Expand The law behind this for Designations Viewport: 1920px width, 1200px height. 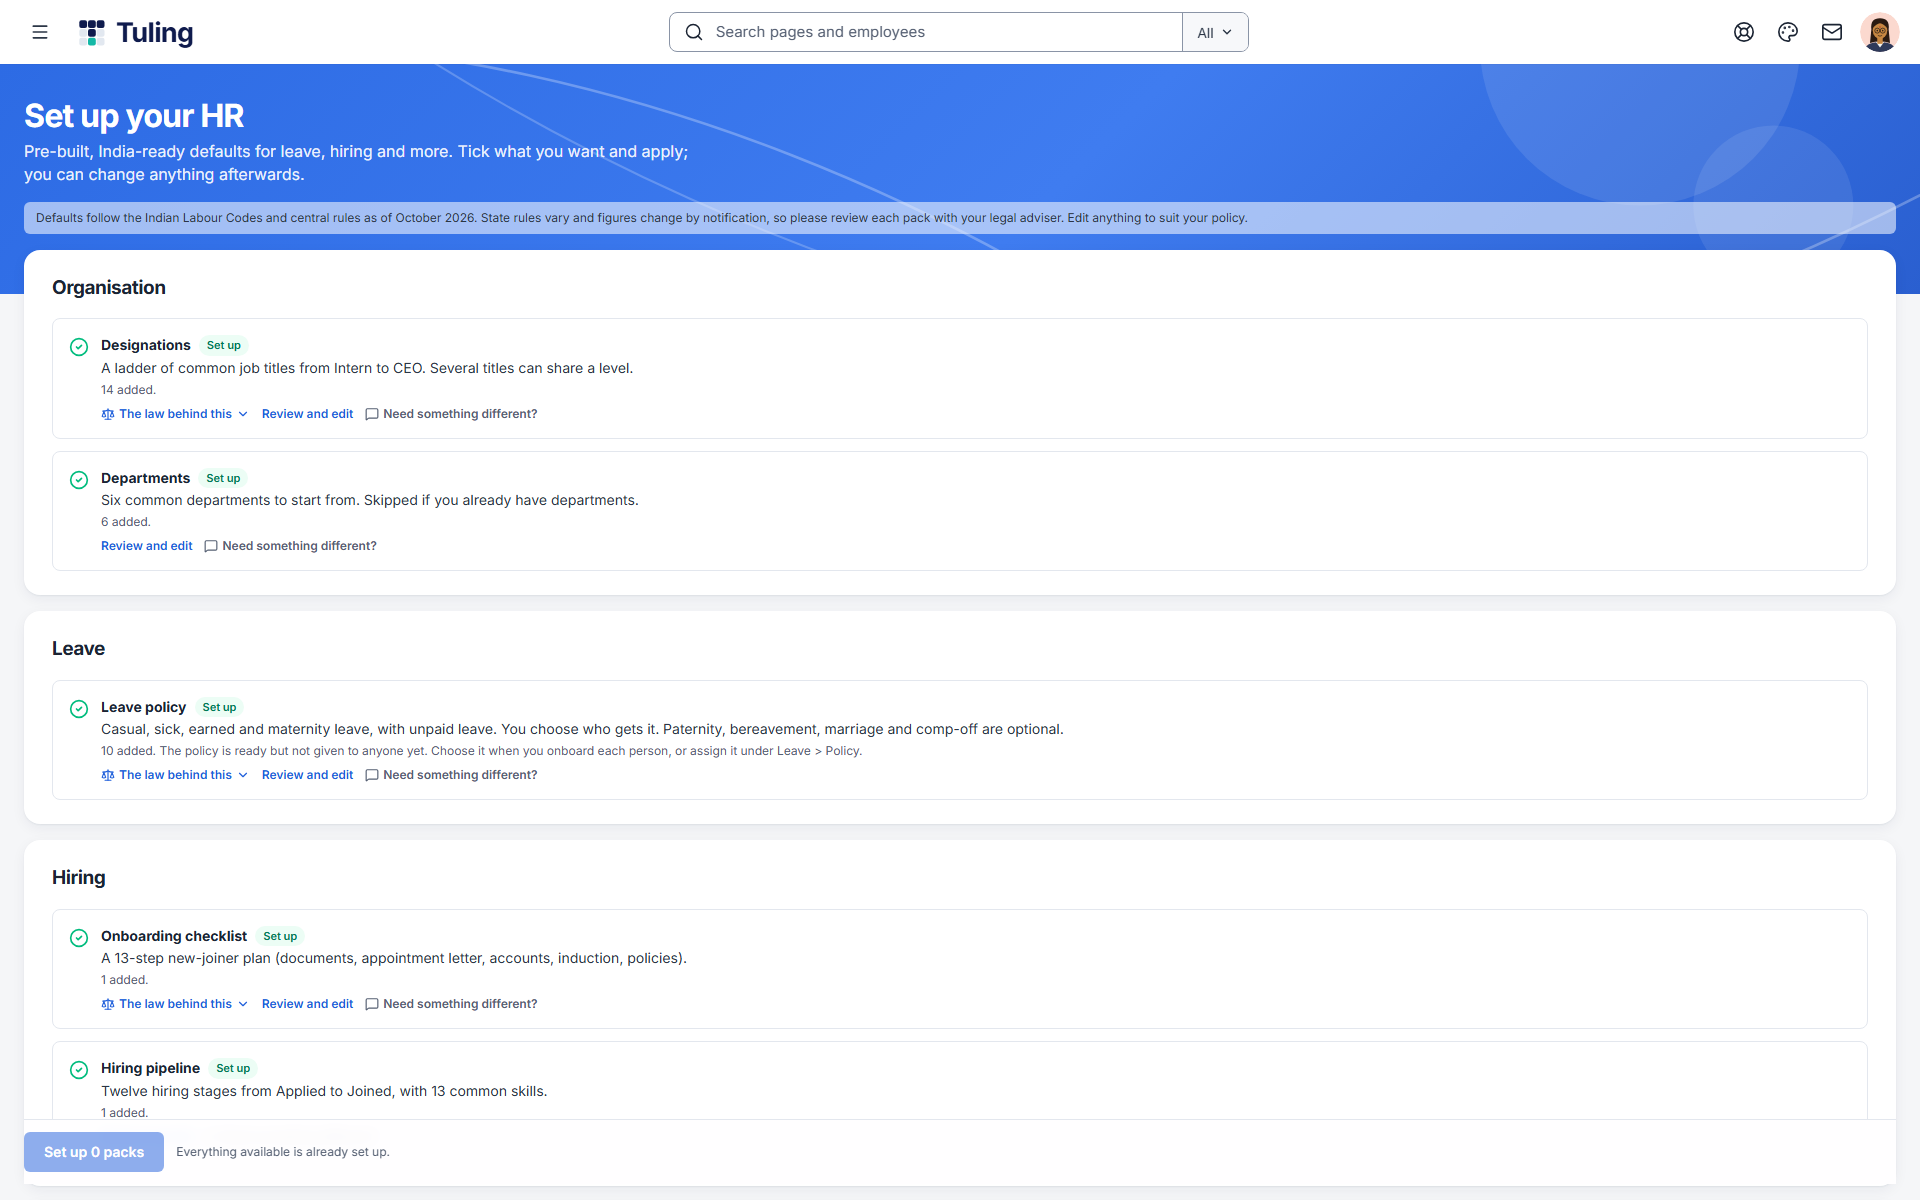pos(175,414)
